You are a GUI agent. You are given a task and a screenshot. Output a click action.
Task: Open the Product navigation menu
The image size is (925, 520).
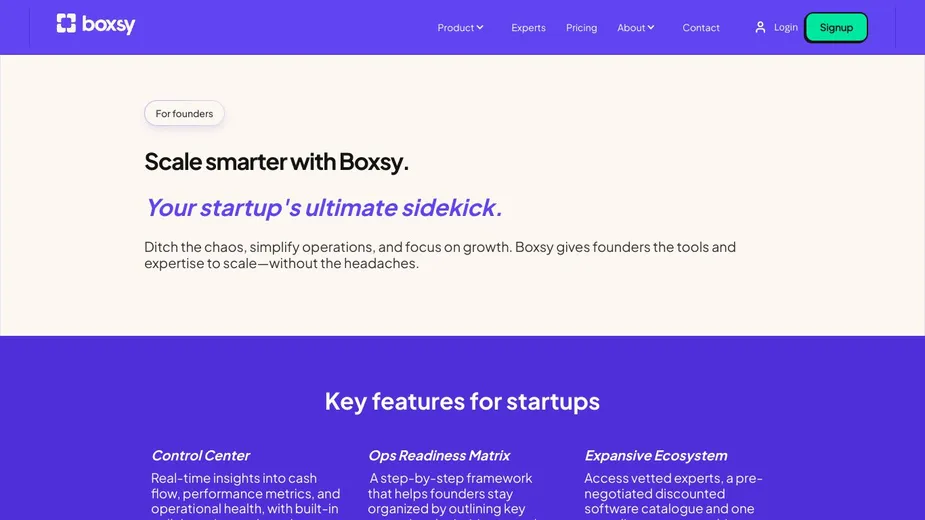[x=455, y=28]
